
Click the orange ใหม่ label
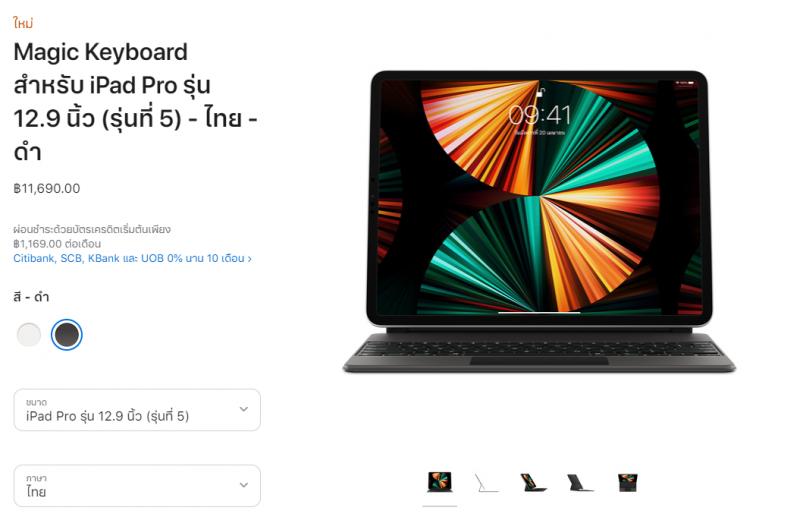pyautogui.click(x=23, y=23)
